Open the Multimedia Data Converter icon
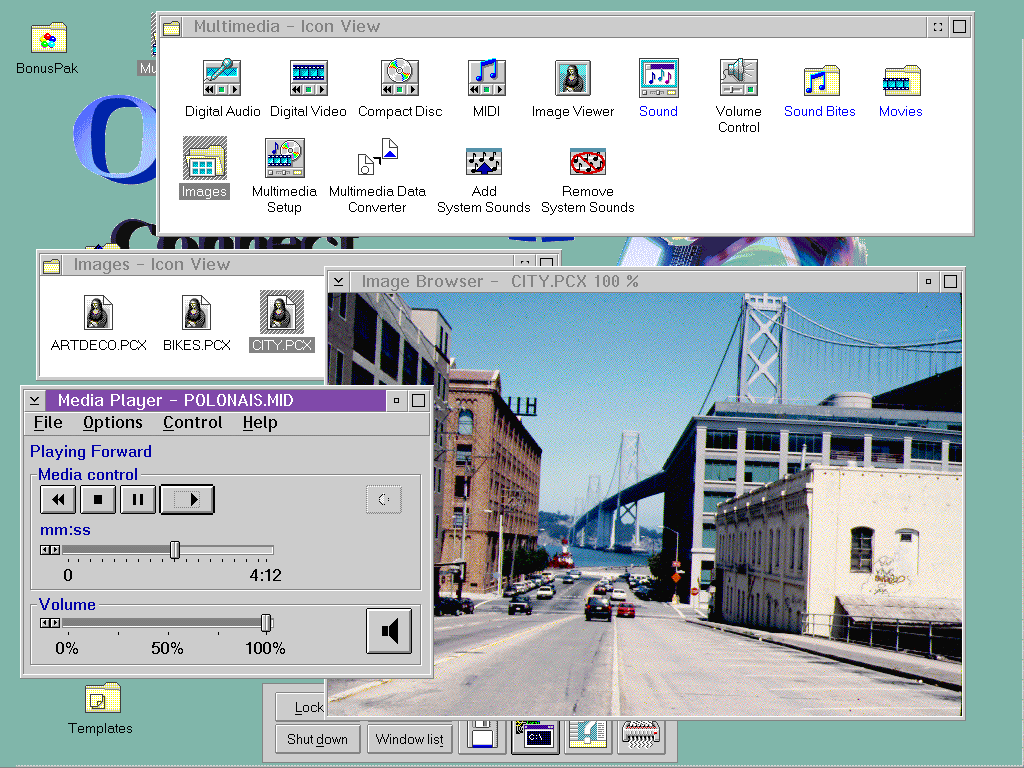 pos(377,159)
